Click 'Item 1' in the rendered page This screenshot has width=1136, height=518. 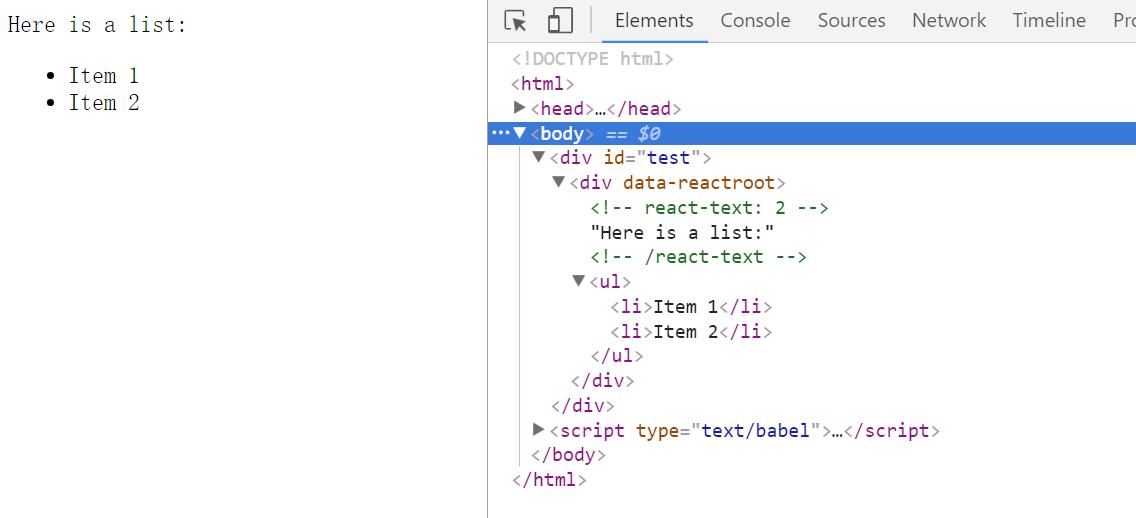click(104, 75)
